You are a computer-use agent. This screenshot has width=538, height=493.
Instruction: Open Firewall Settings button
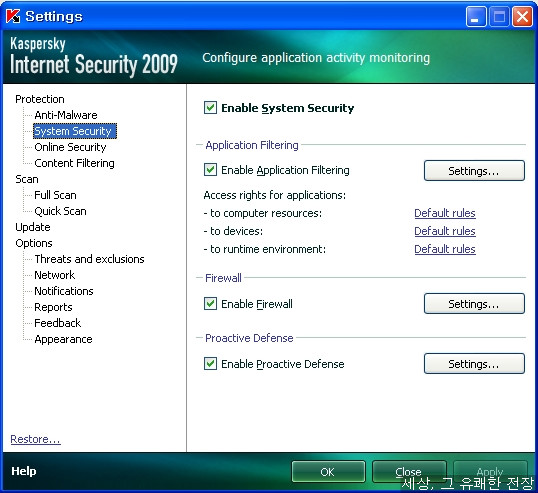(x=474, y=304)
